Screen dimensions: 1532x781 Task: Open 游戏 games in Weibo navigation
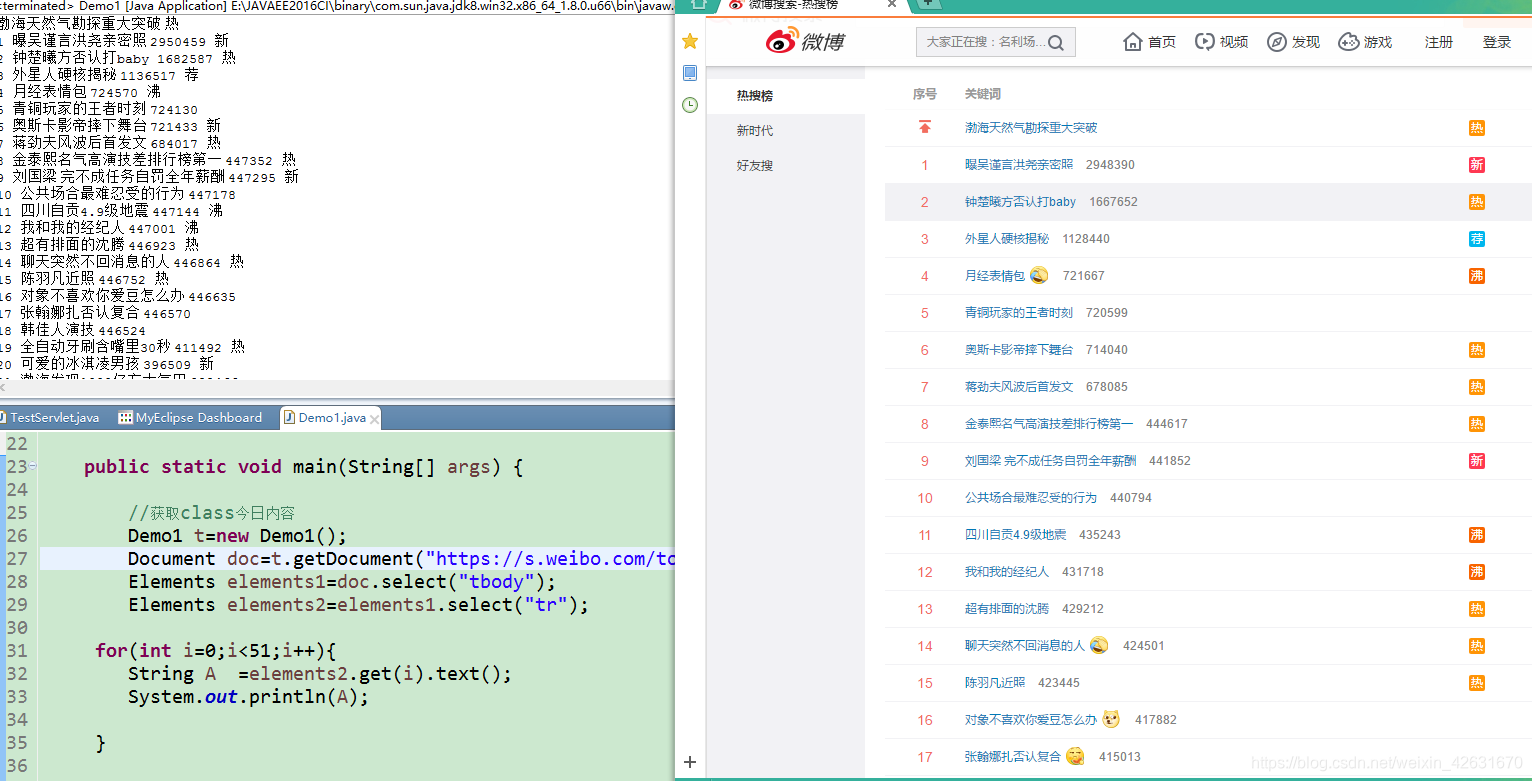click(x=1365, y=42)
